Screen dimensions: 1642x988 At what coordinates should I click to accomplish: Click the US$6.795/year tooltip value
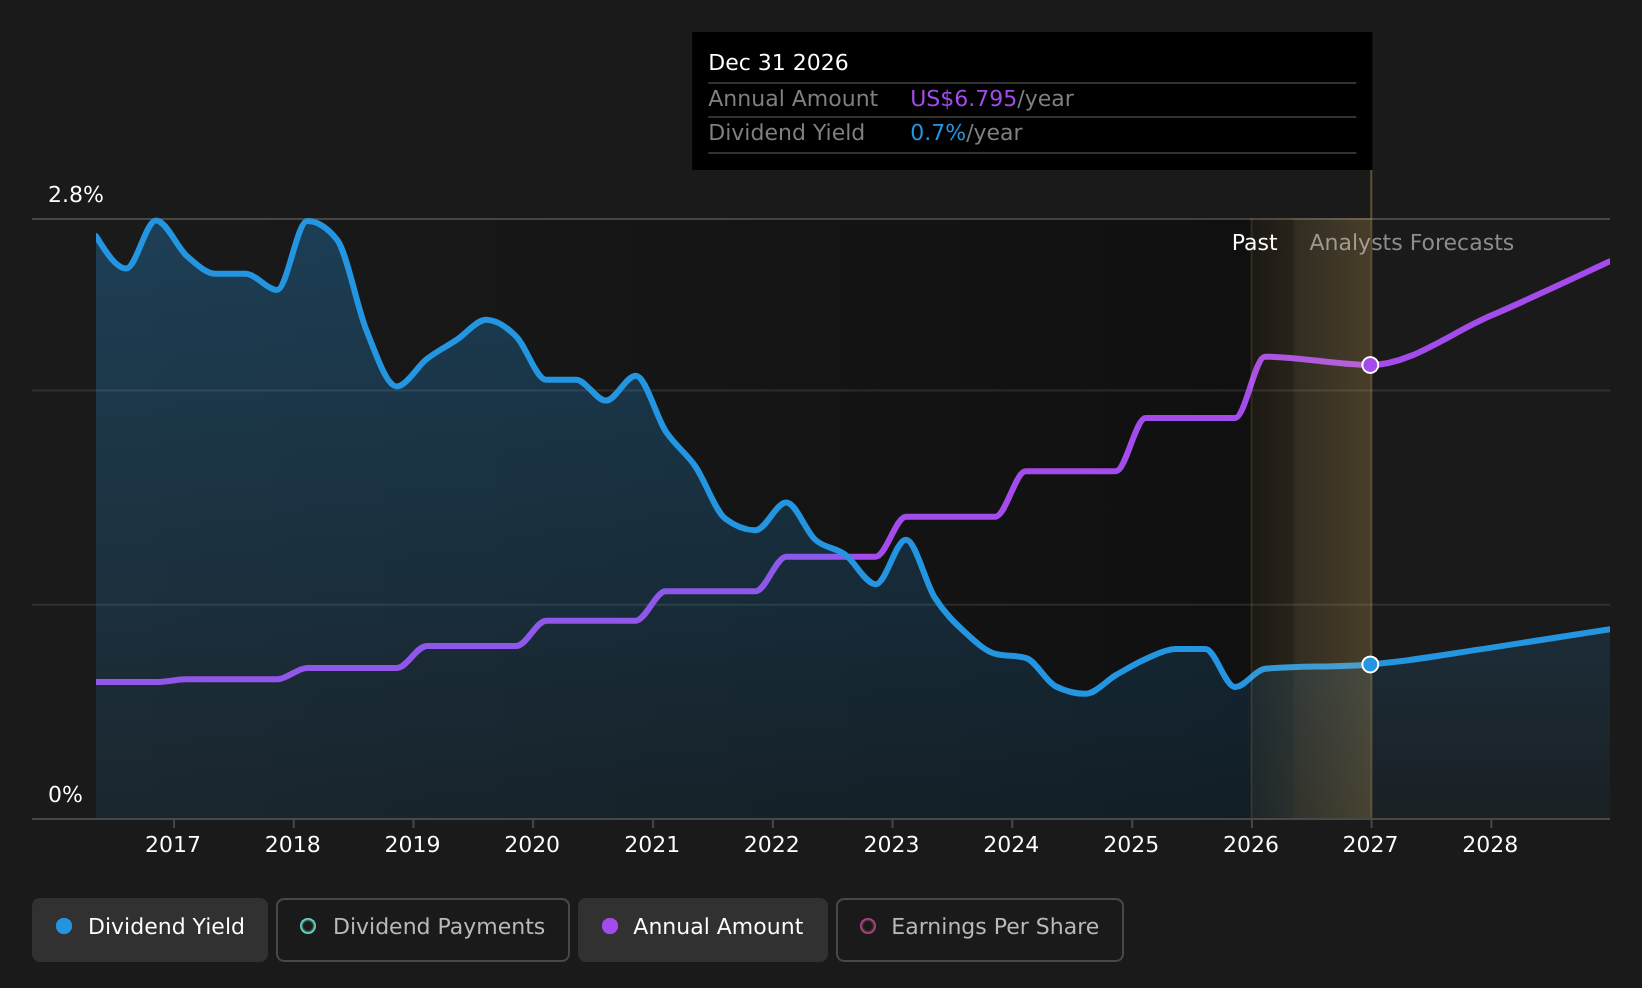[991, 99]
